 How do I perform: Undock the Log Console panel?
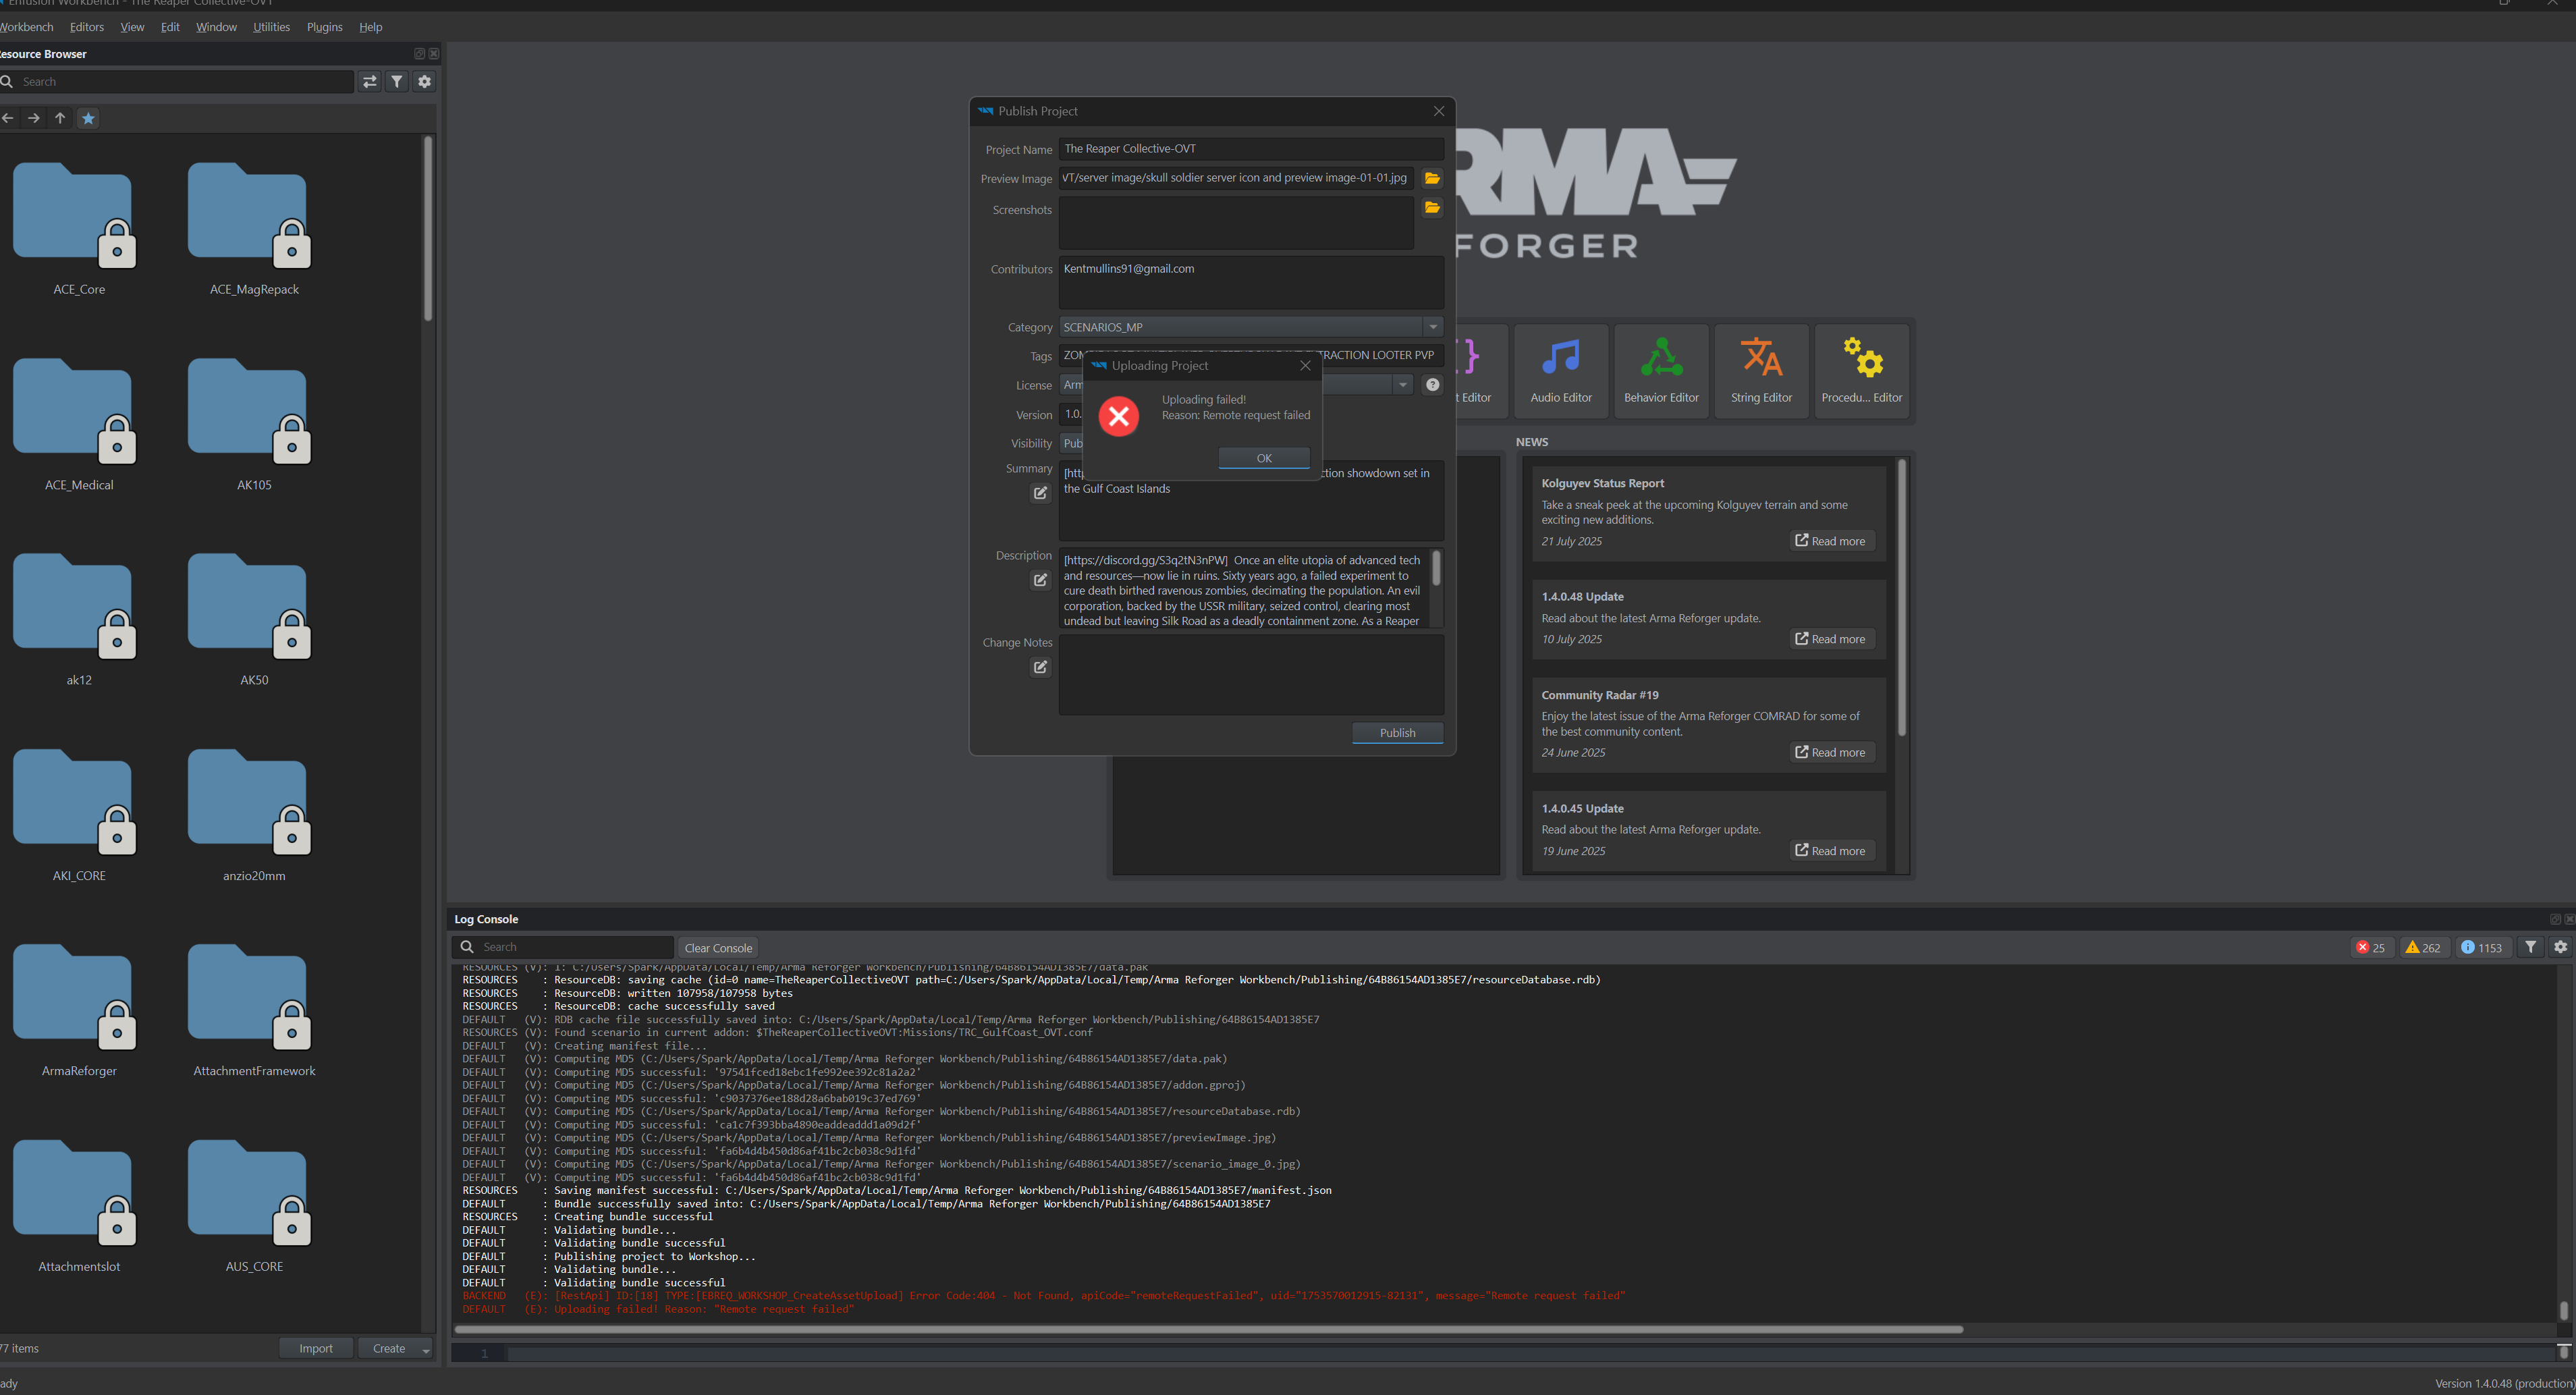click(2555, 919)
